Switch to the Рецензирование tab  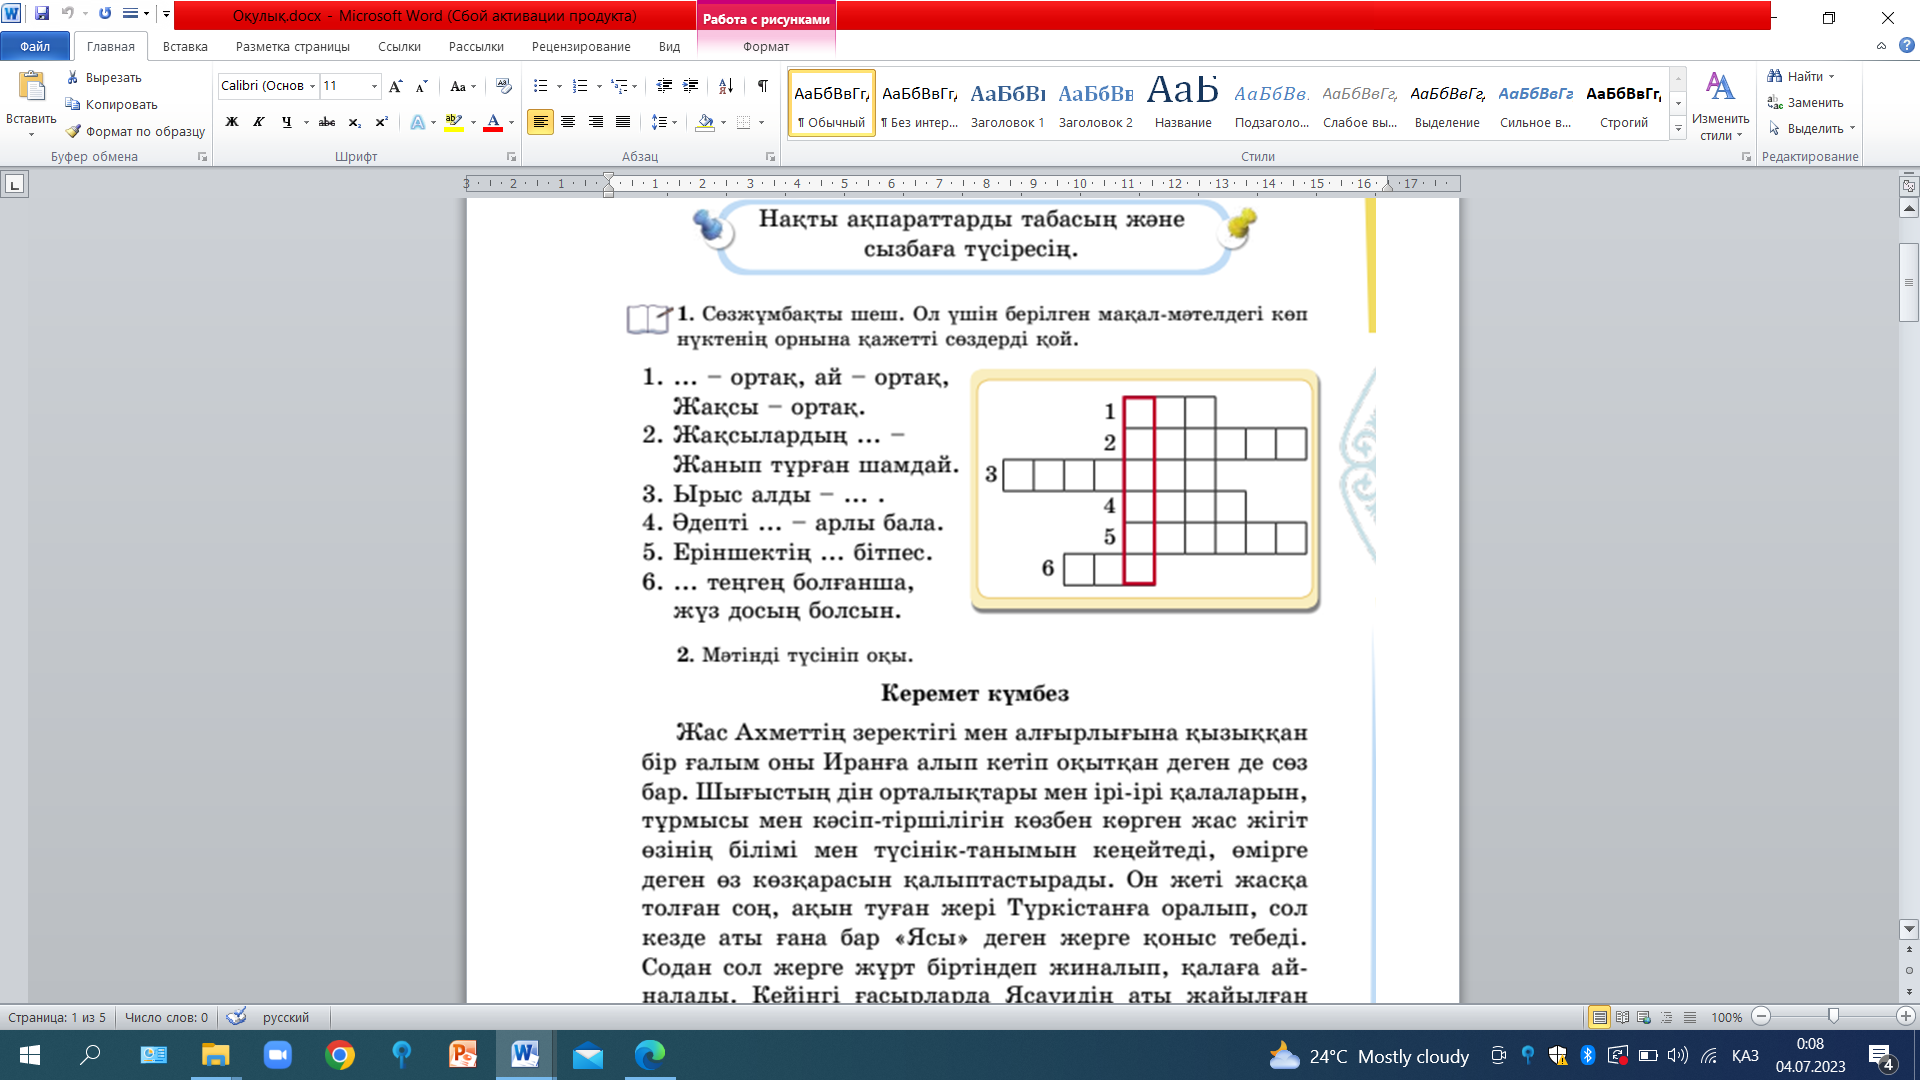click(x=581, y=46)
